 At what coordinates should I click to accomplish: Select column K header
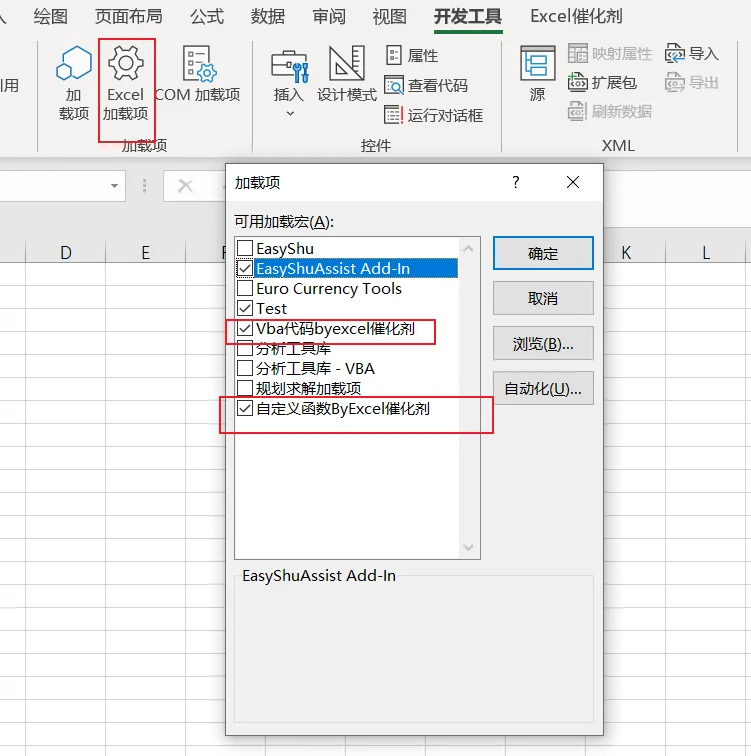[x=626, y=252]
